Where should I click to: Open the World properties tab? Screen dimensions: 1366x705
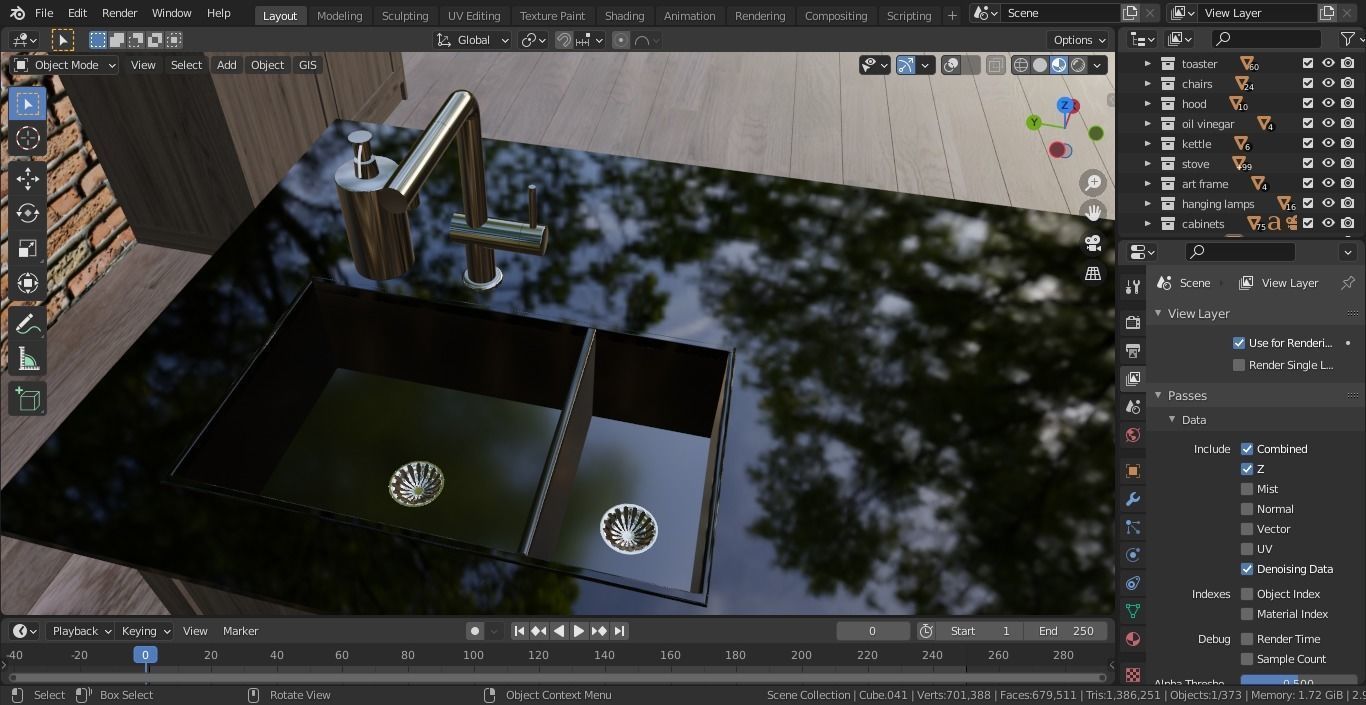[1132, 435]
